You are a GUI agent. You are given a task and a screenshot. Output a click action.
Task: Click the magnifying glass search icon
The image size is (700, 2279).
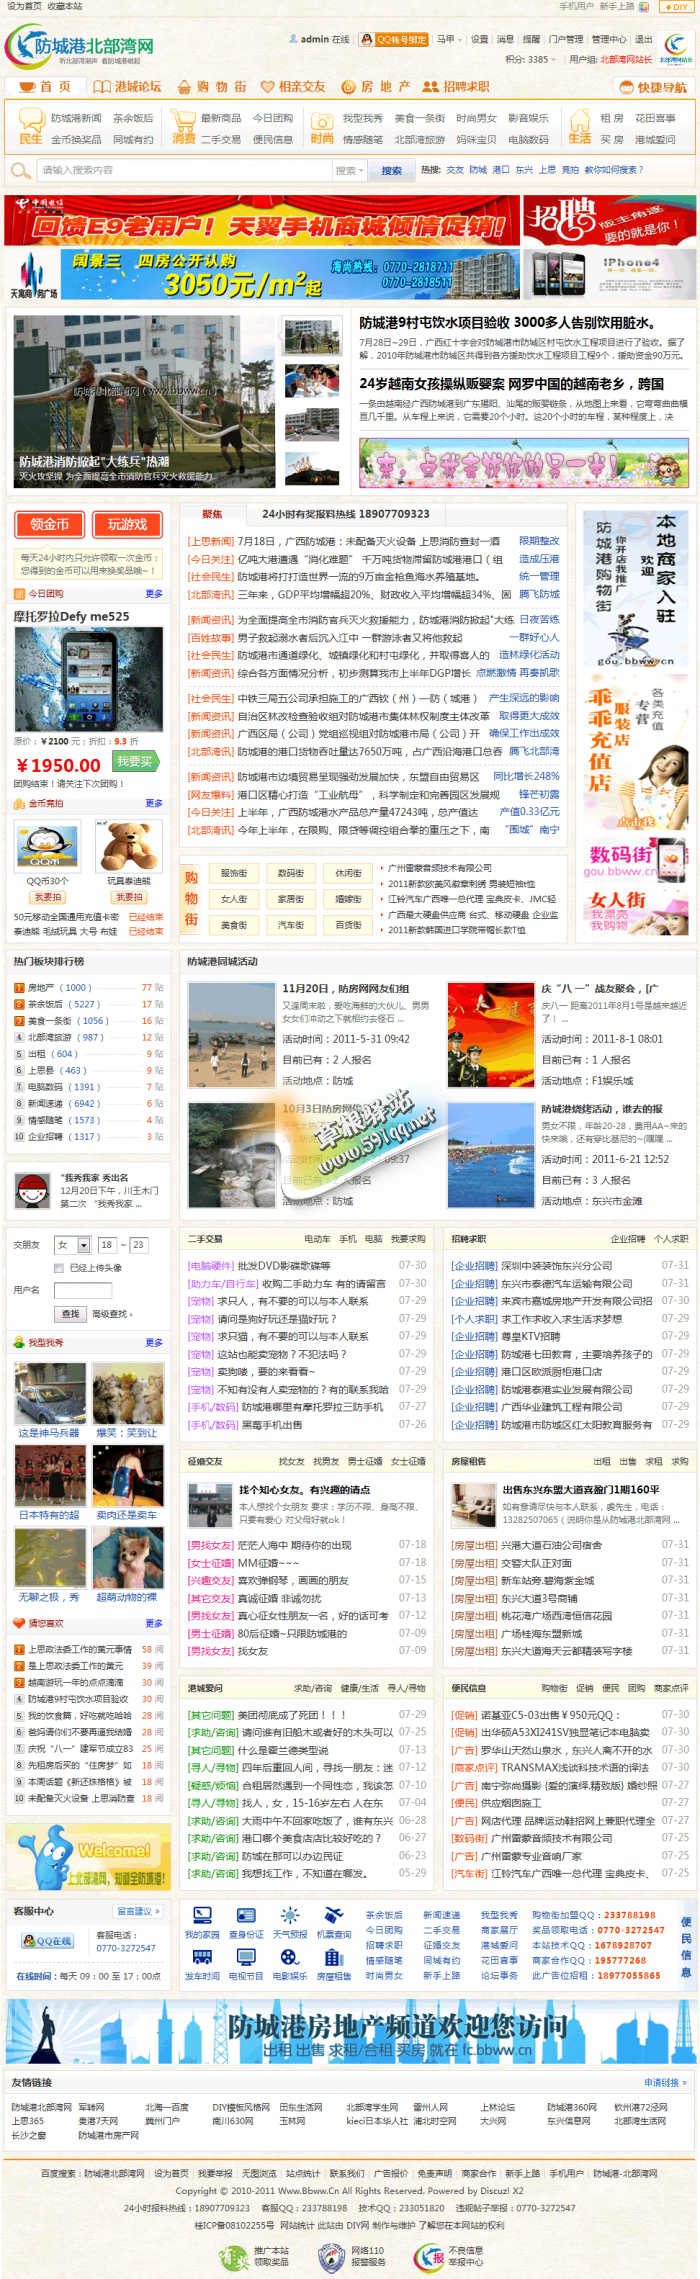click(x=19, y=171)
